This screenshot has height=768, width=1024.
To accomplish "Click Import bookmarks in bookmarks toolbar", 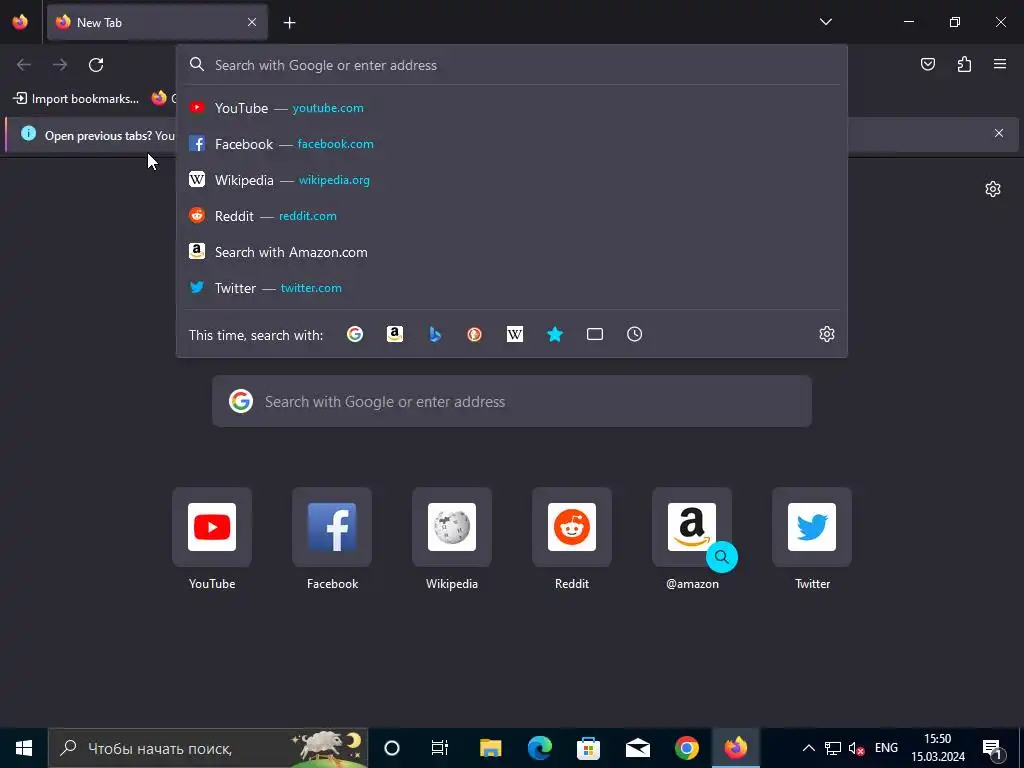I will [x=76, y=99].
